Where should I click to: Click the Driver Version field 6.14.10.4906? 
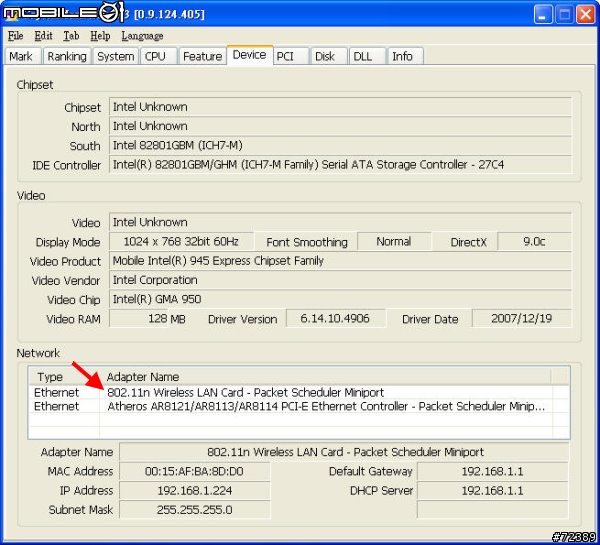336,318
